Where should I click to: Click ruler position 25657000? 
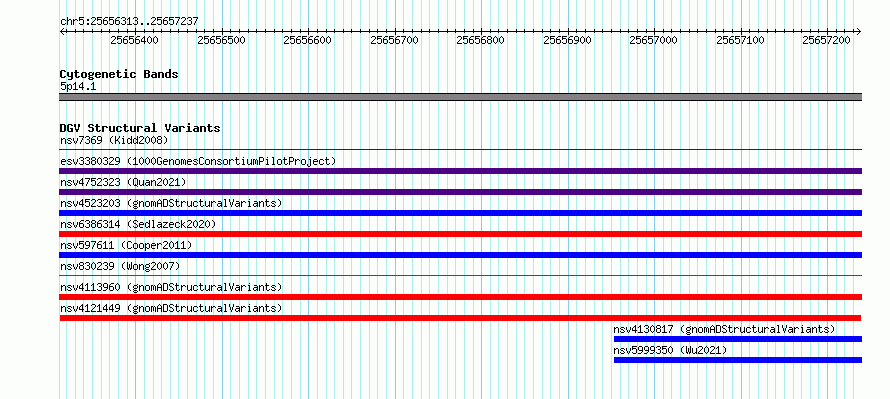pyautogui.click(x=654, y=40)
